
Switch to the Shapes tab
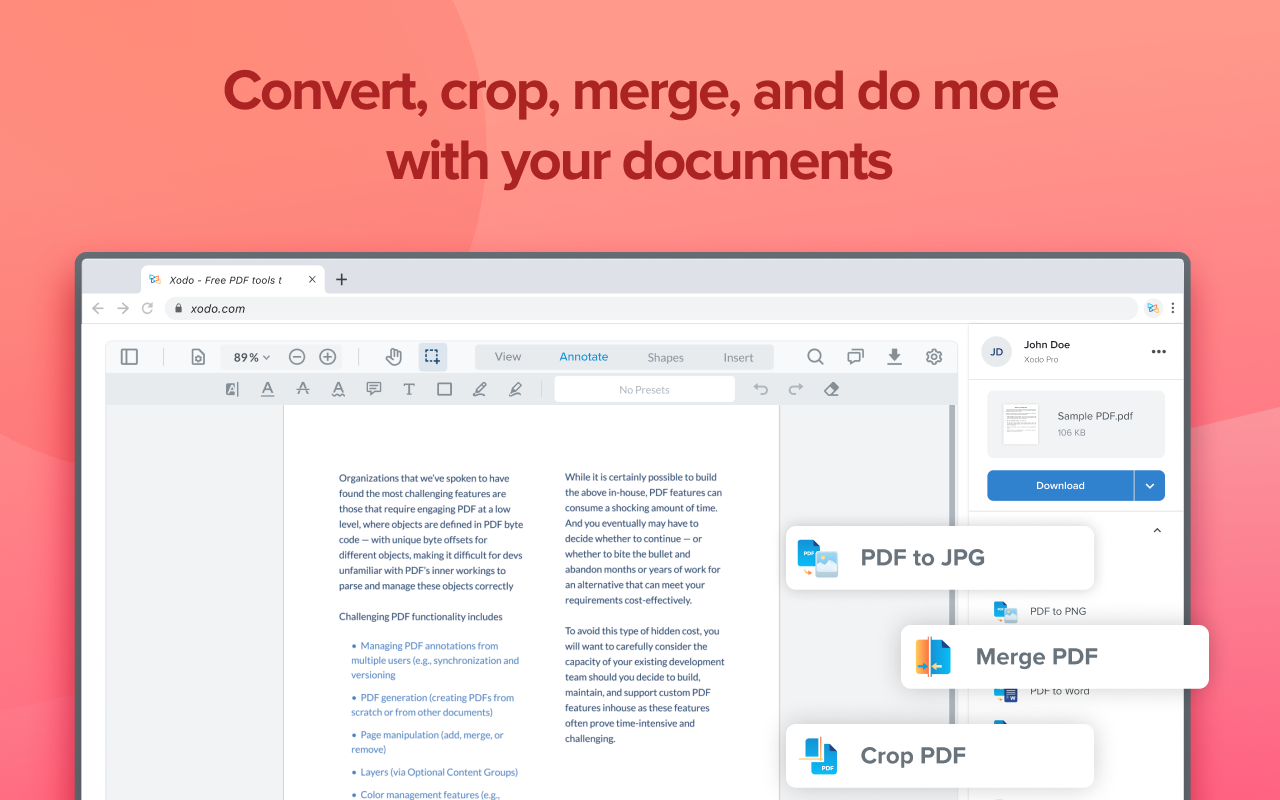tap(665, 357)
